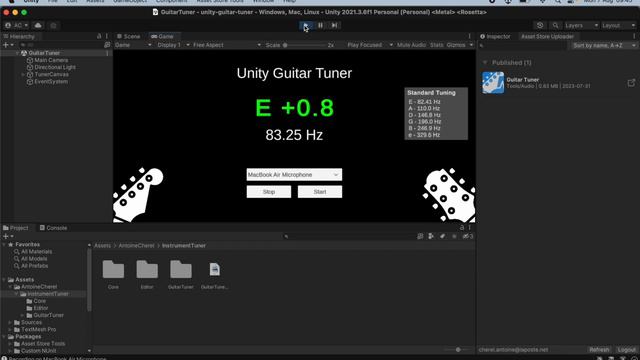Viewport: 640px width, 360px height.
Task: Click the Asset Store Uploader search field
Action: click(524, 45)
